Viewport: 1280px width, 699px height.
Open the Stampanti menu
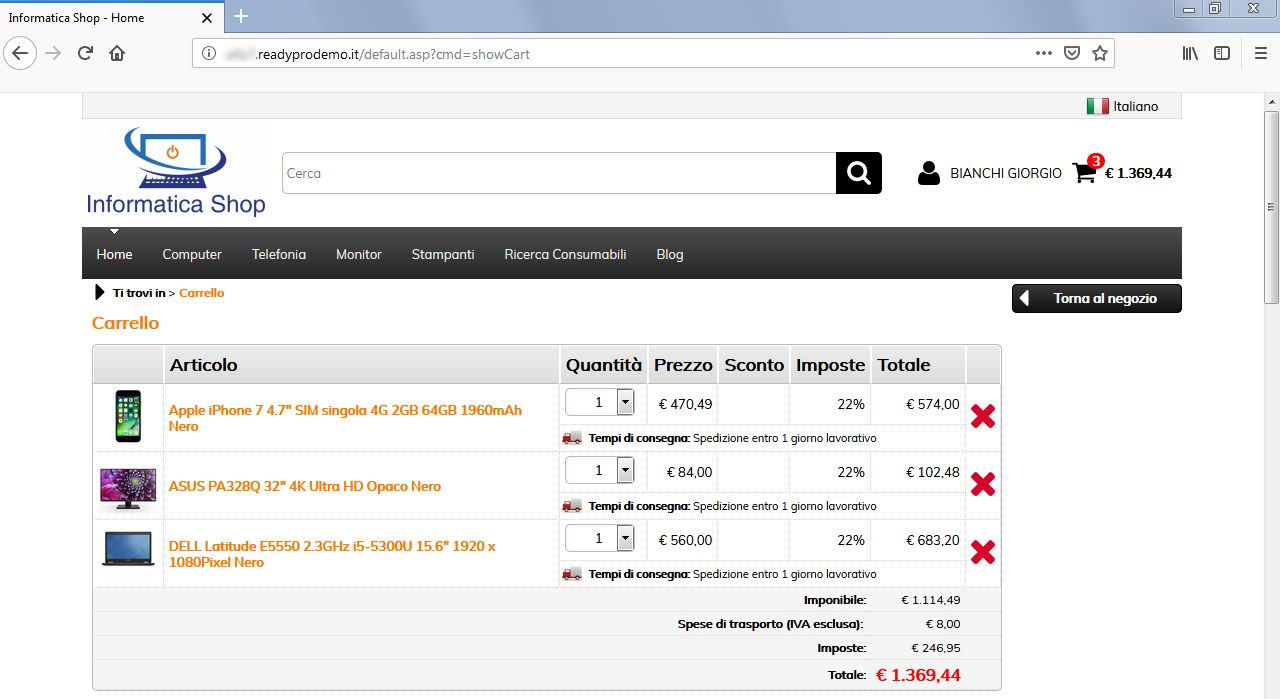click(443, 254)
